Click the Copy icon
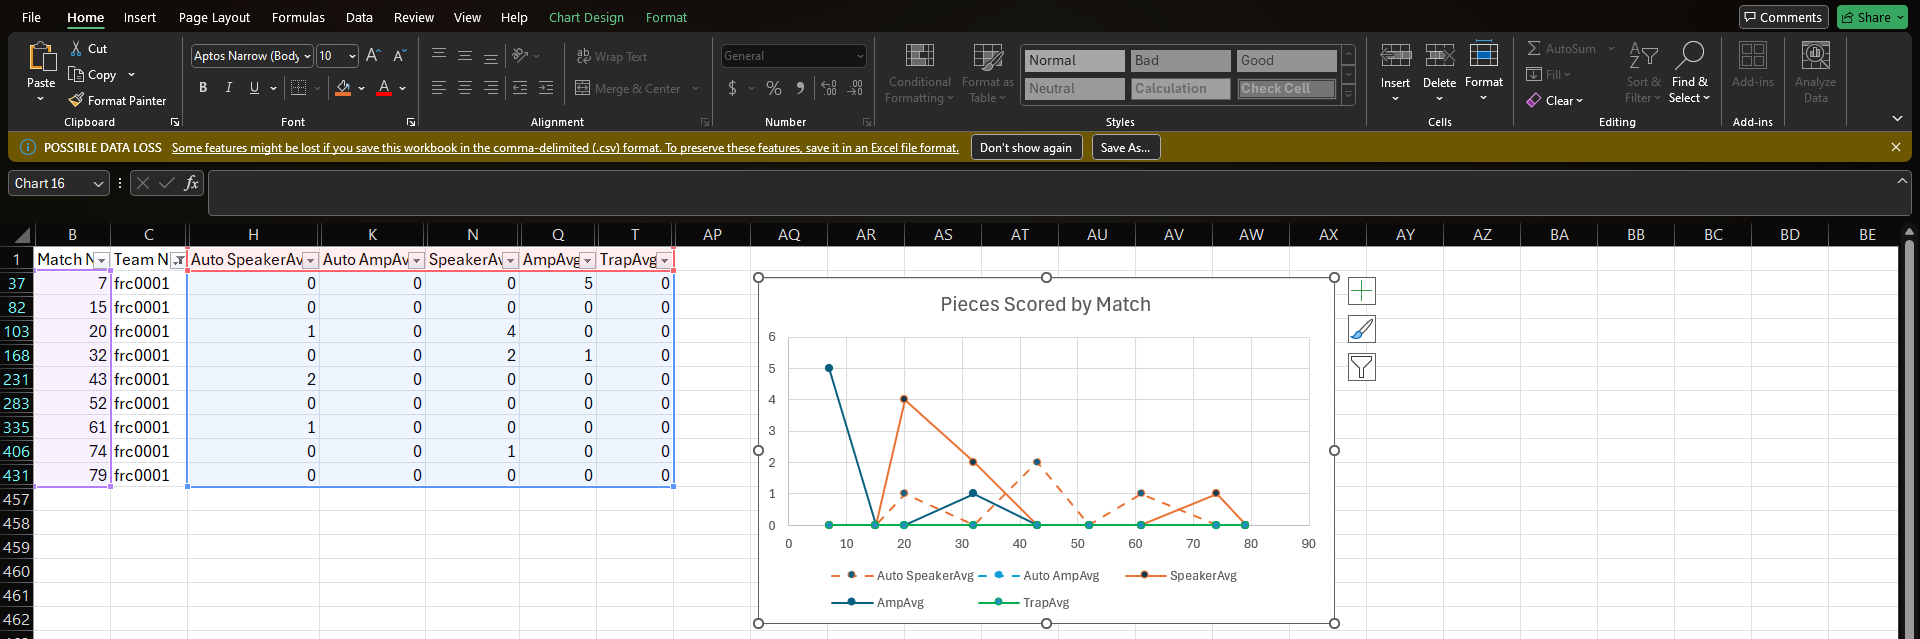The image size is (1920, 639). tap(76, 74)
